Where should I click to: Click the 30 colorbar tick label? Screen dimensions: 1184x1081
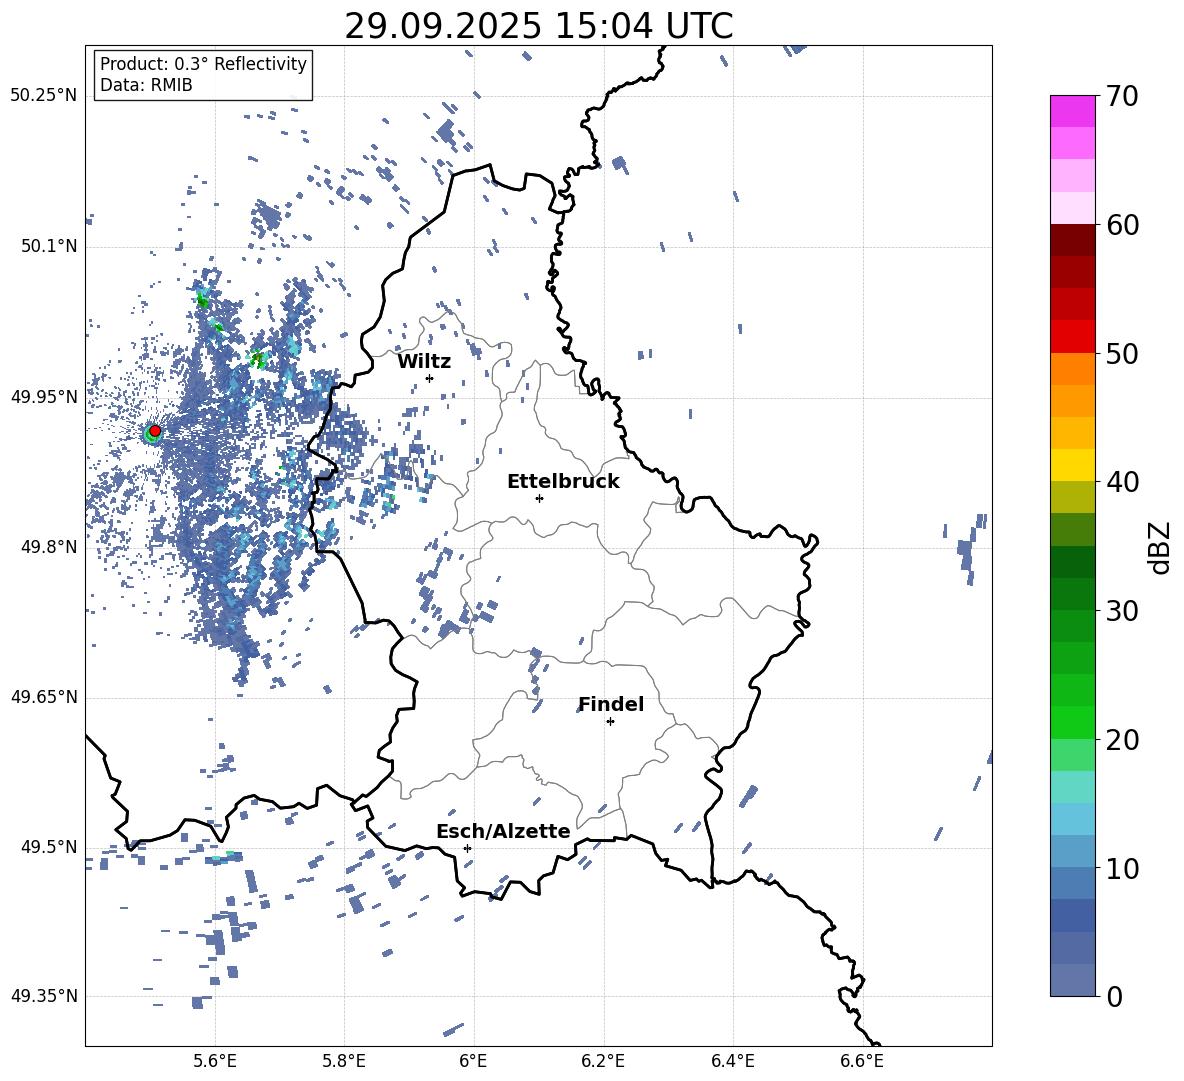1121,611
